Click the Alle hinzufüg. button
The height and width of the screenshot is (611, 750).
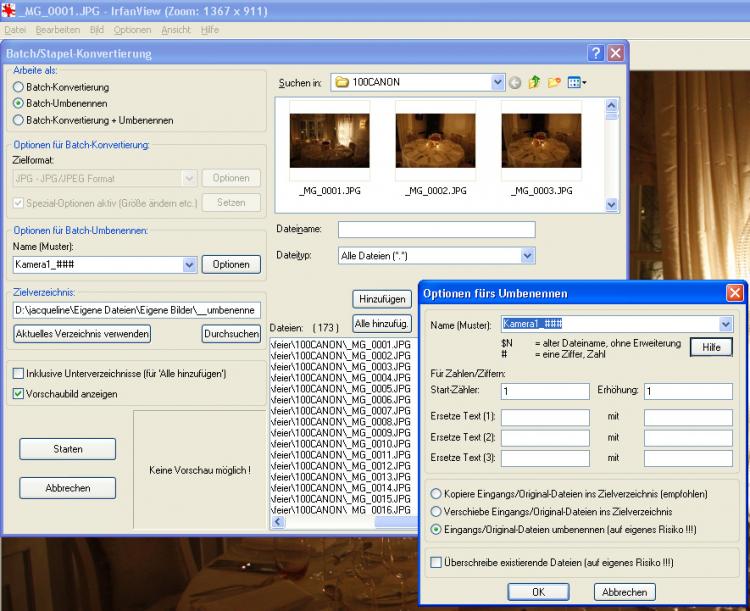pyautogui.click(x=382, y=323)
